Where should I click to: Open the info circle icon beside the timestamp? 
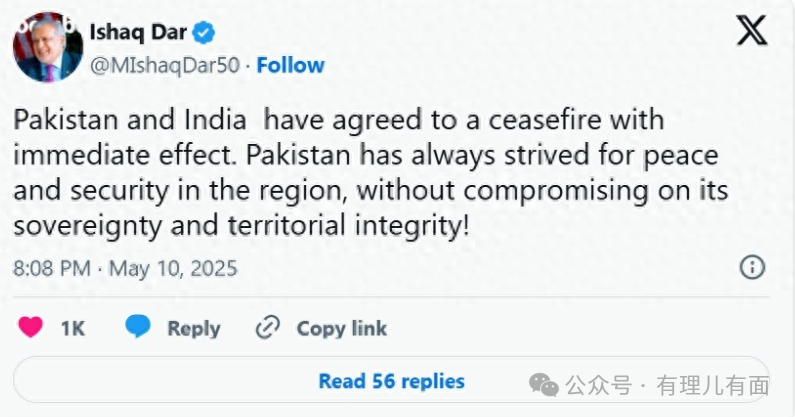pyautogui.click(x=752, y=267)
